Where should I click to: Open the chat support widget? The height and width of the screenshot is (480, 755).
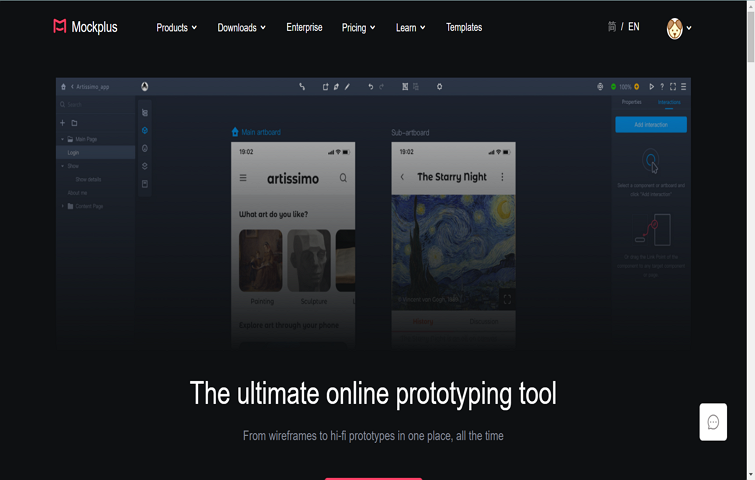(x=713, y=422)
